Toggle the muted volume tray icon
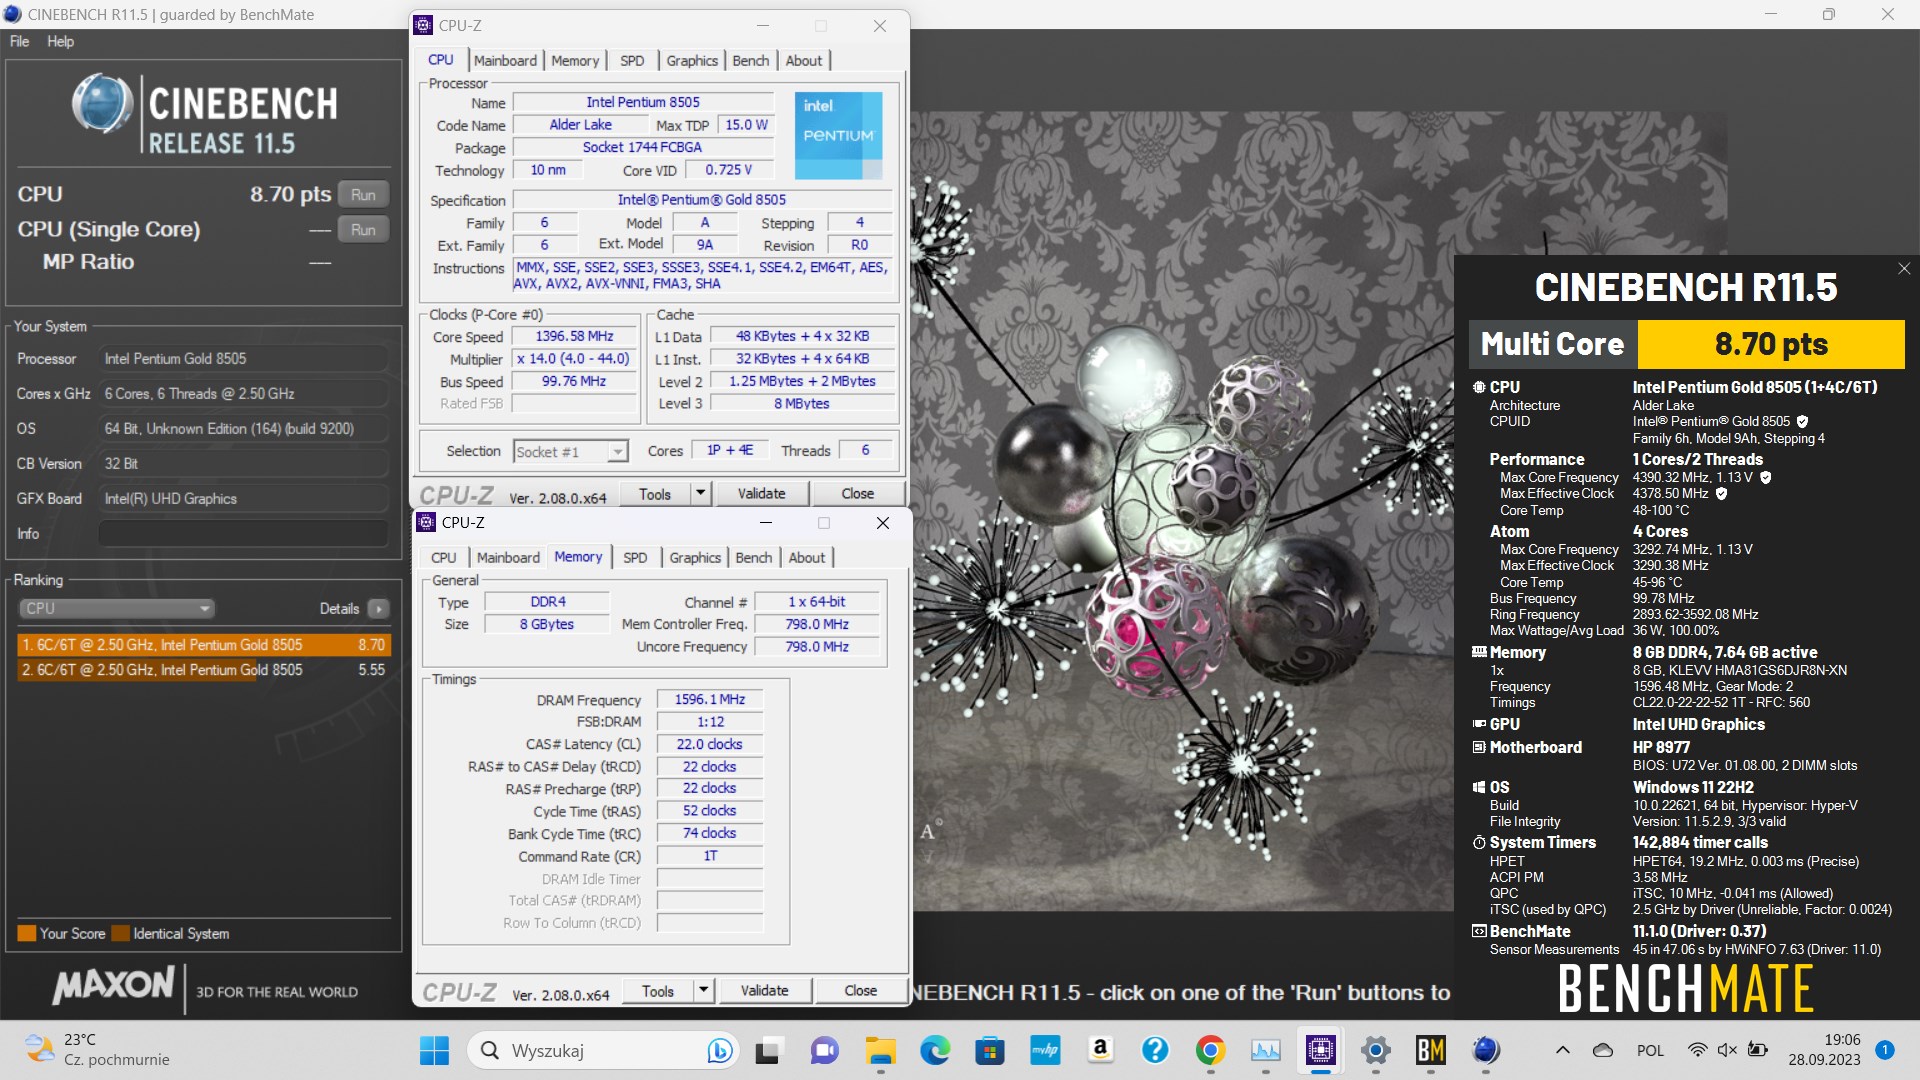Viewport: 1920px width, 1080px height. pos(1727,1050)
